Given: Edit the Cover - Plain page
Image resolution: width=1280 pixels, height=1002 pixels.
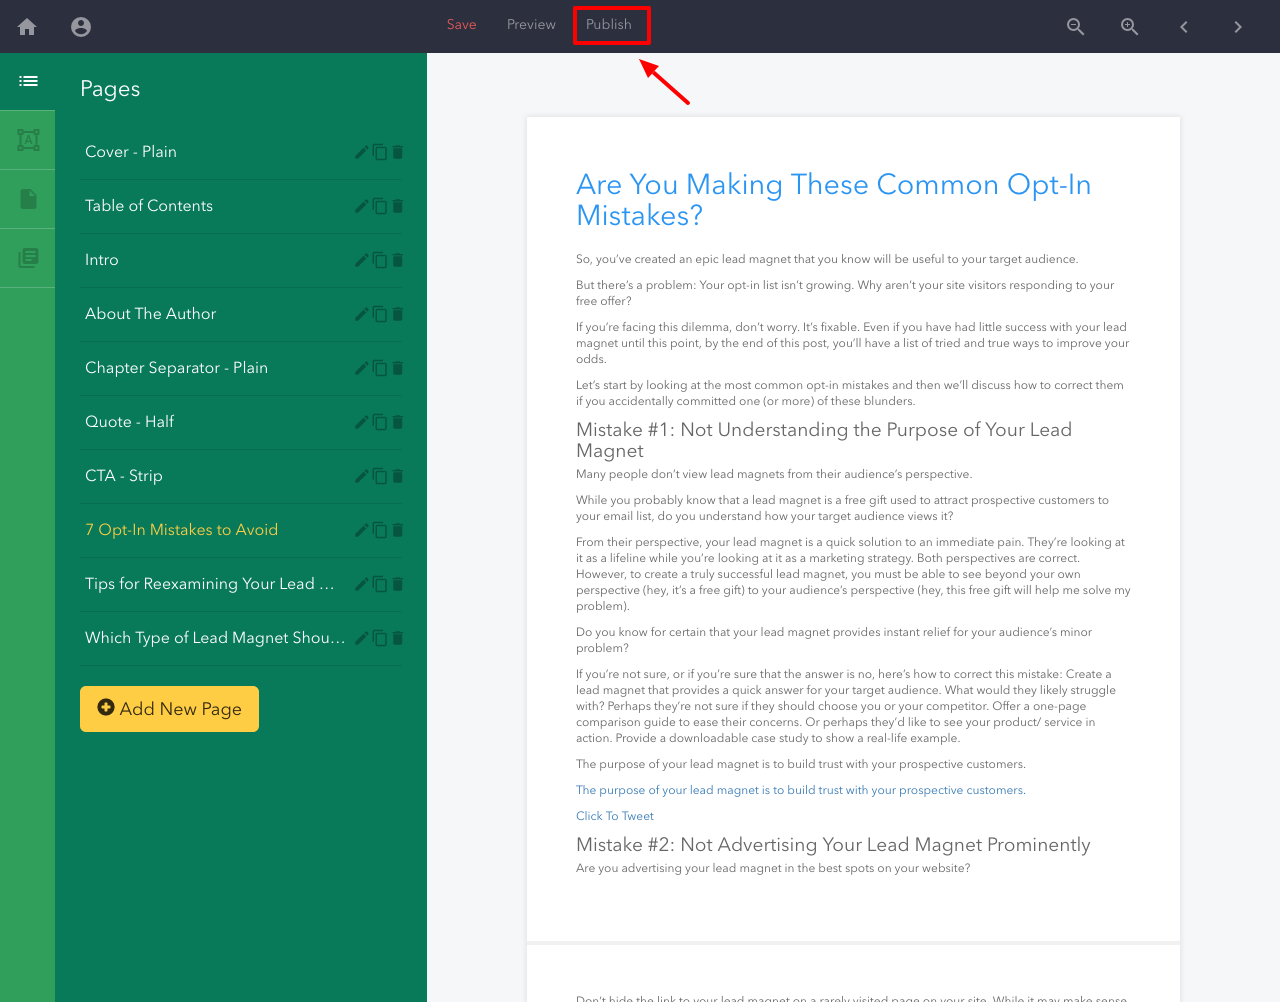Looking at the screenshot, I should point(362,152).
